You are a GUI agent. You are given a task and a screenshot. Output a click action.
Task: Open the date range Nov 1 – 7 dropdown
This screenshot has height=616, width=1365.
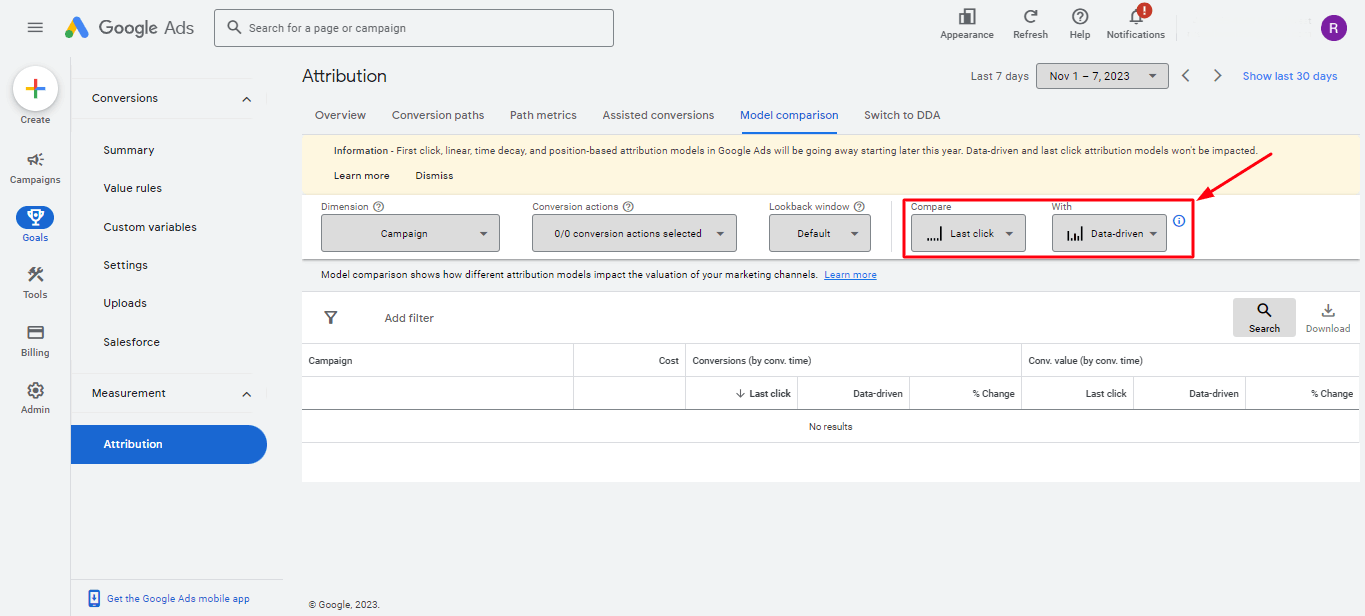point(1102,76)
